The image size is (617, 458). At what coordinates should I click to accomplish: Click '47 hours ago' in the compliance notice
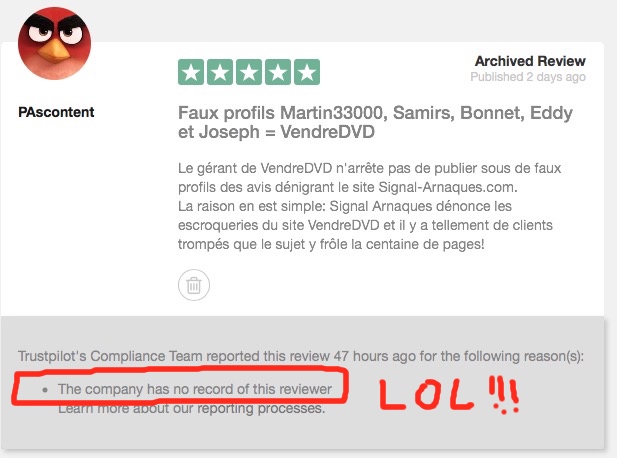pyautogui.click(x=374, y=356)
